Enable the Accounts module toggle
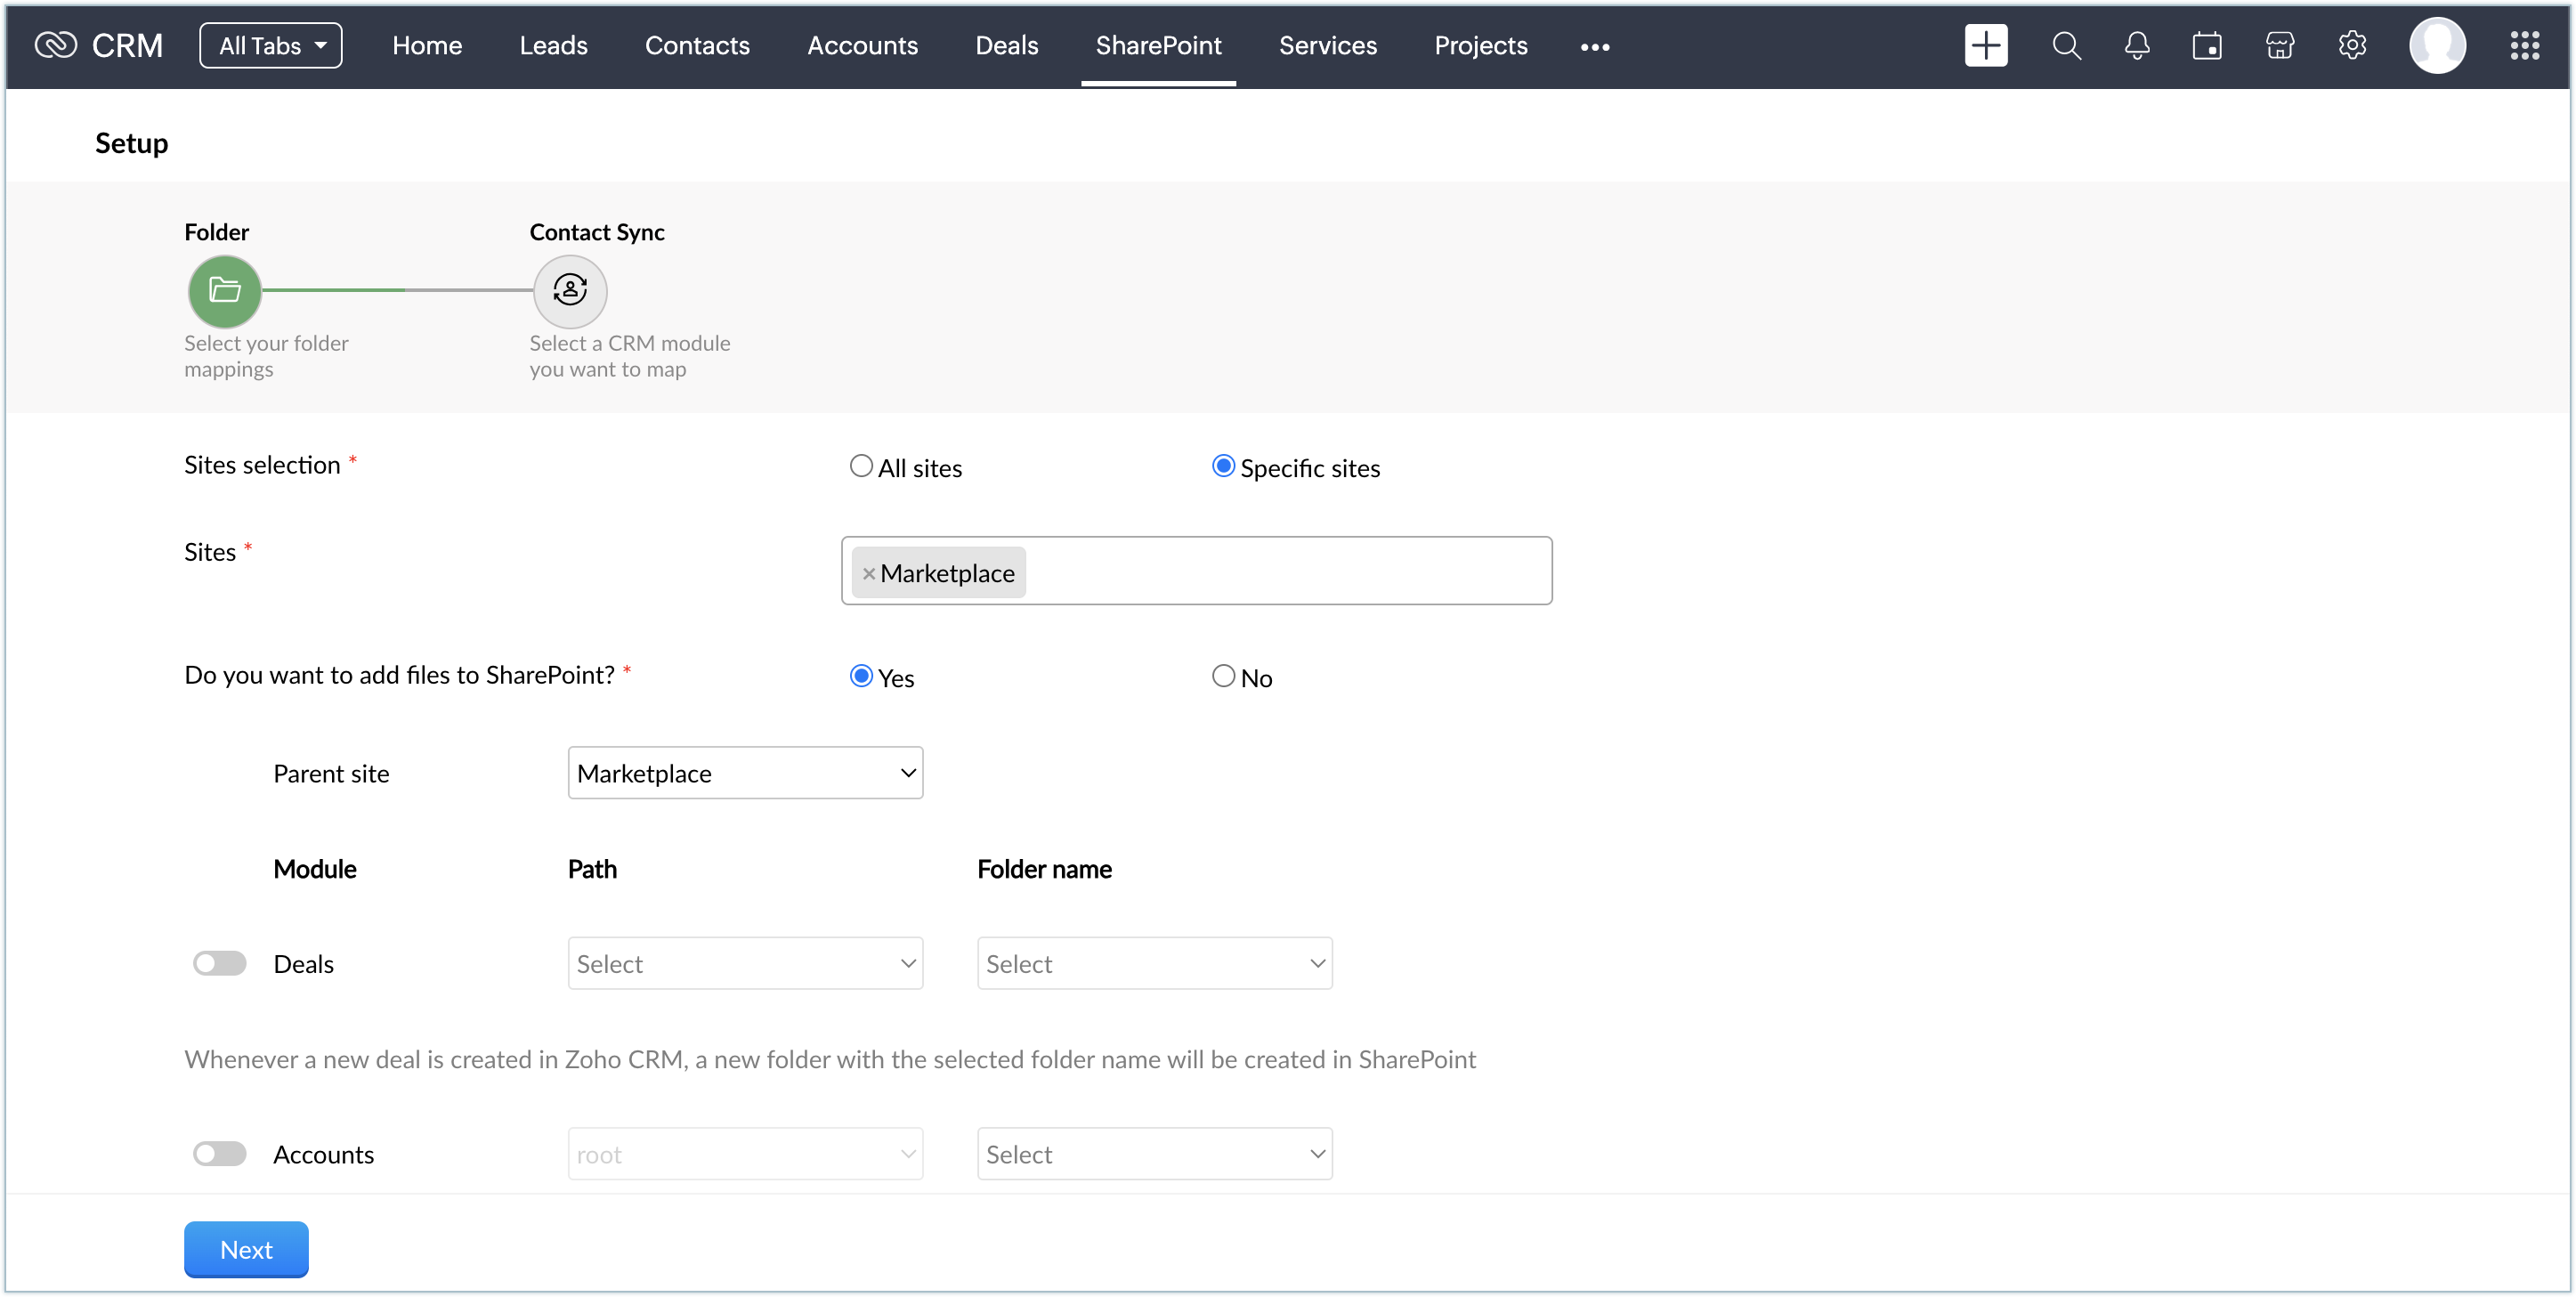 (219, 1154)
